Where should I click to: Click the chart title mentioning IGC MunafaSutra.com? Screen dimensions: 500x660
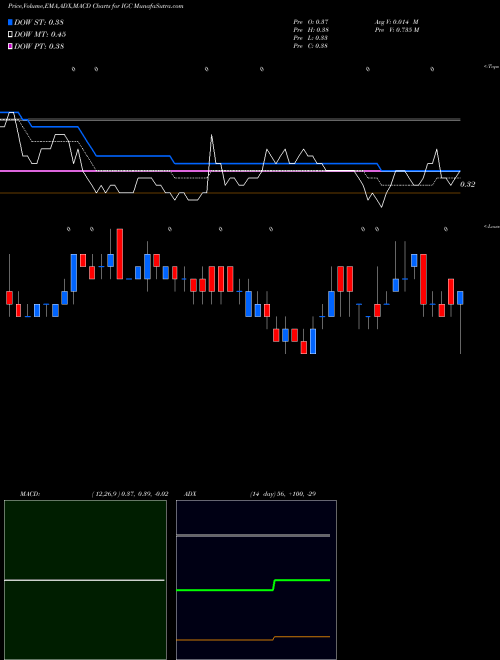tap(96, 6)
